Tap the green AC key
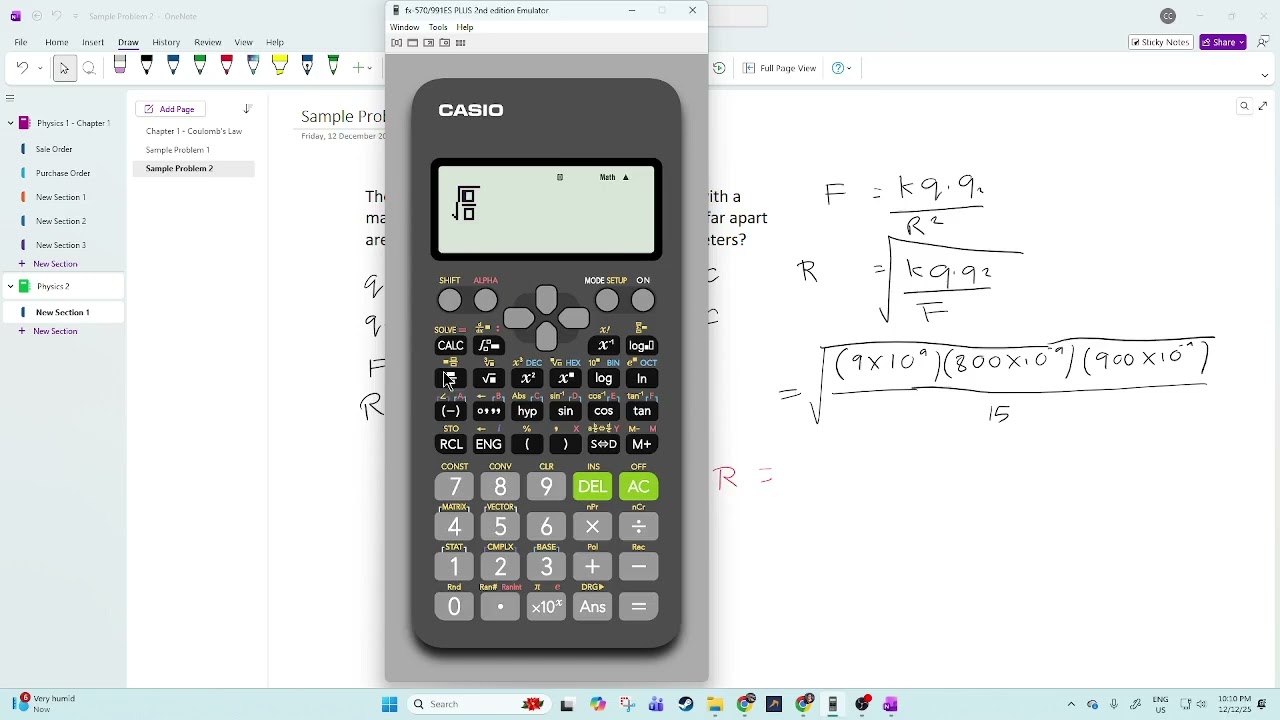1280x720 pixels. point(638,487)
